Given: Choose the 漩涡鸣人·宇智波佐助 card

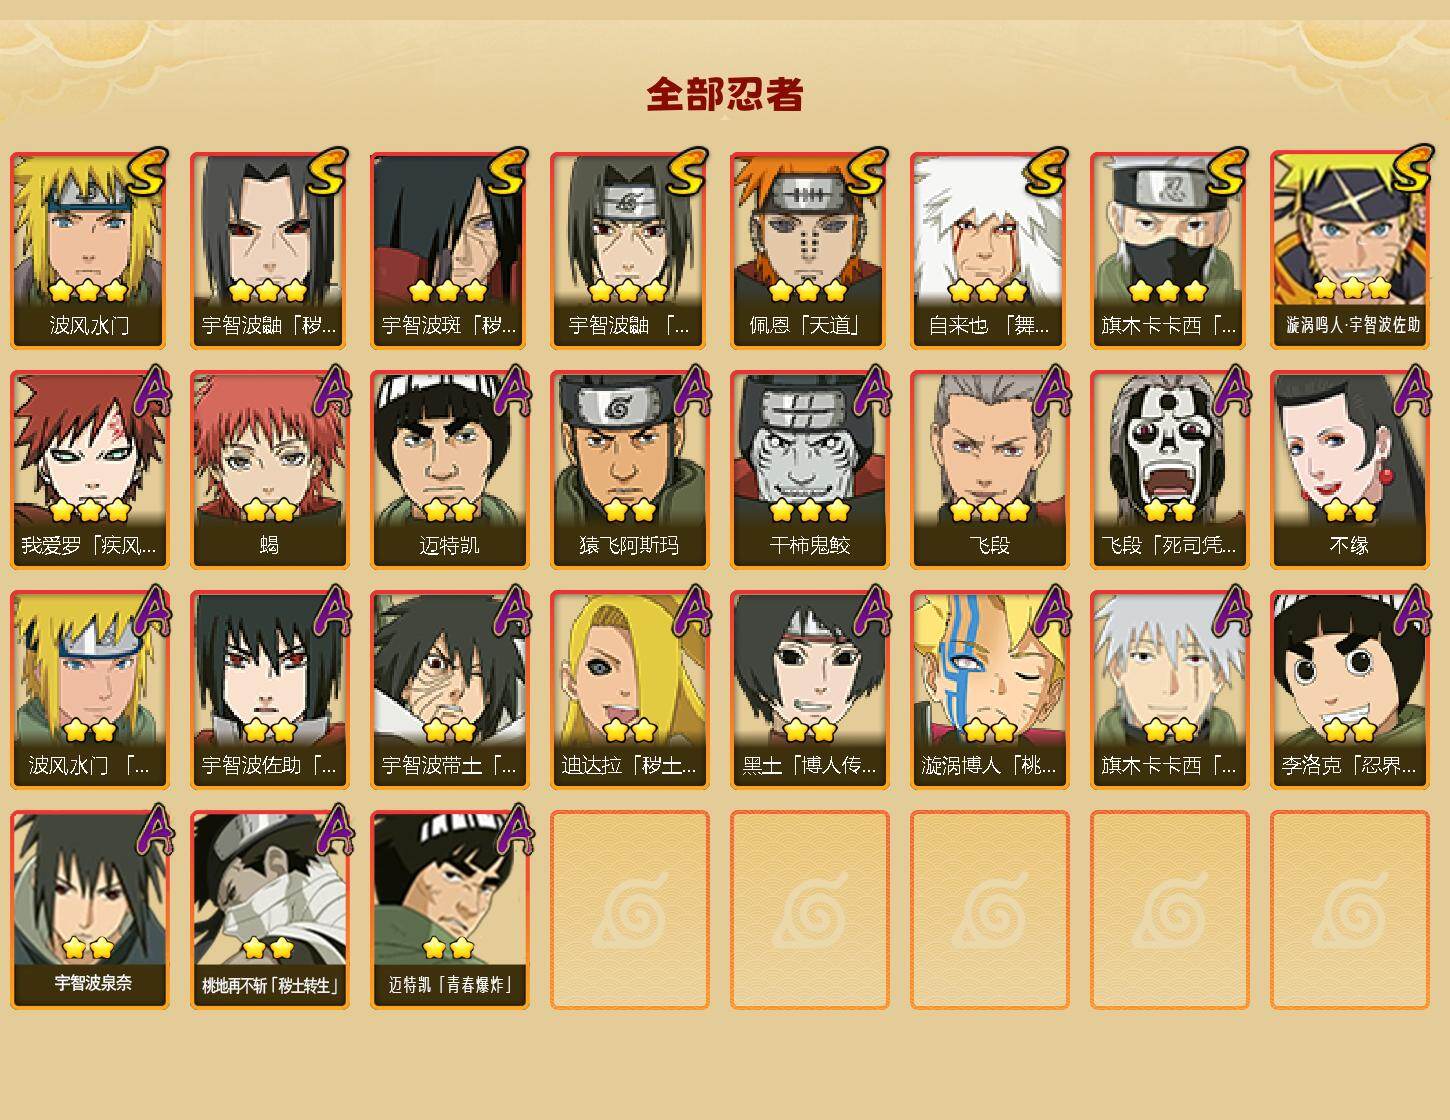Looking at the screenshot, I should tap(1350, 250).
